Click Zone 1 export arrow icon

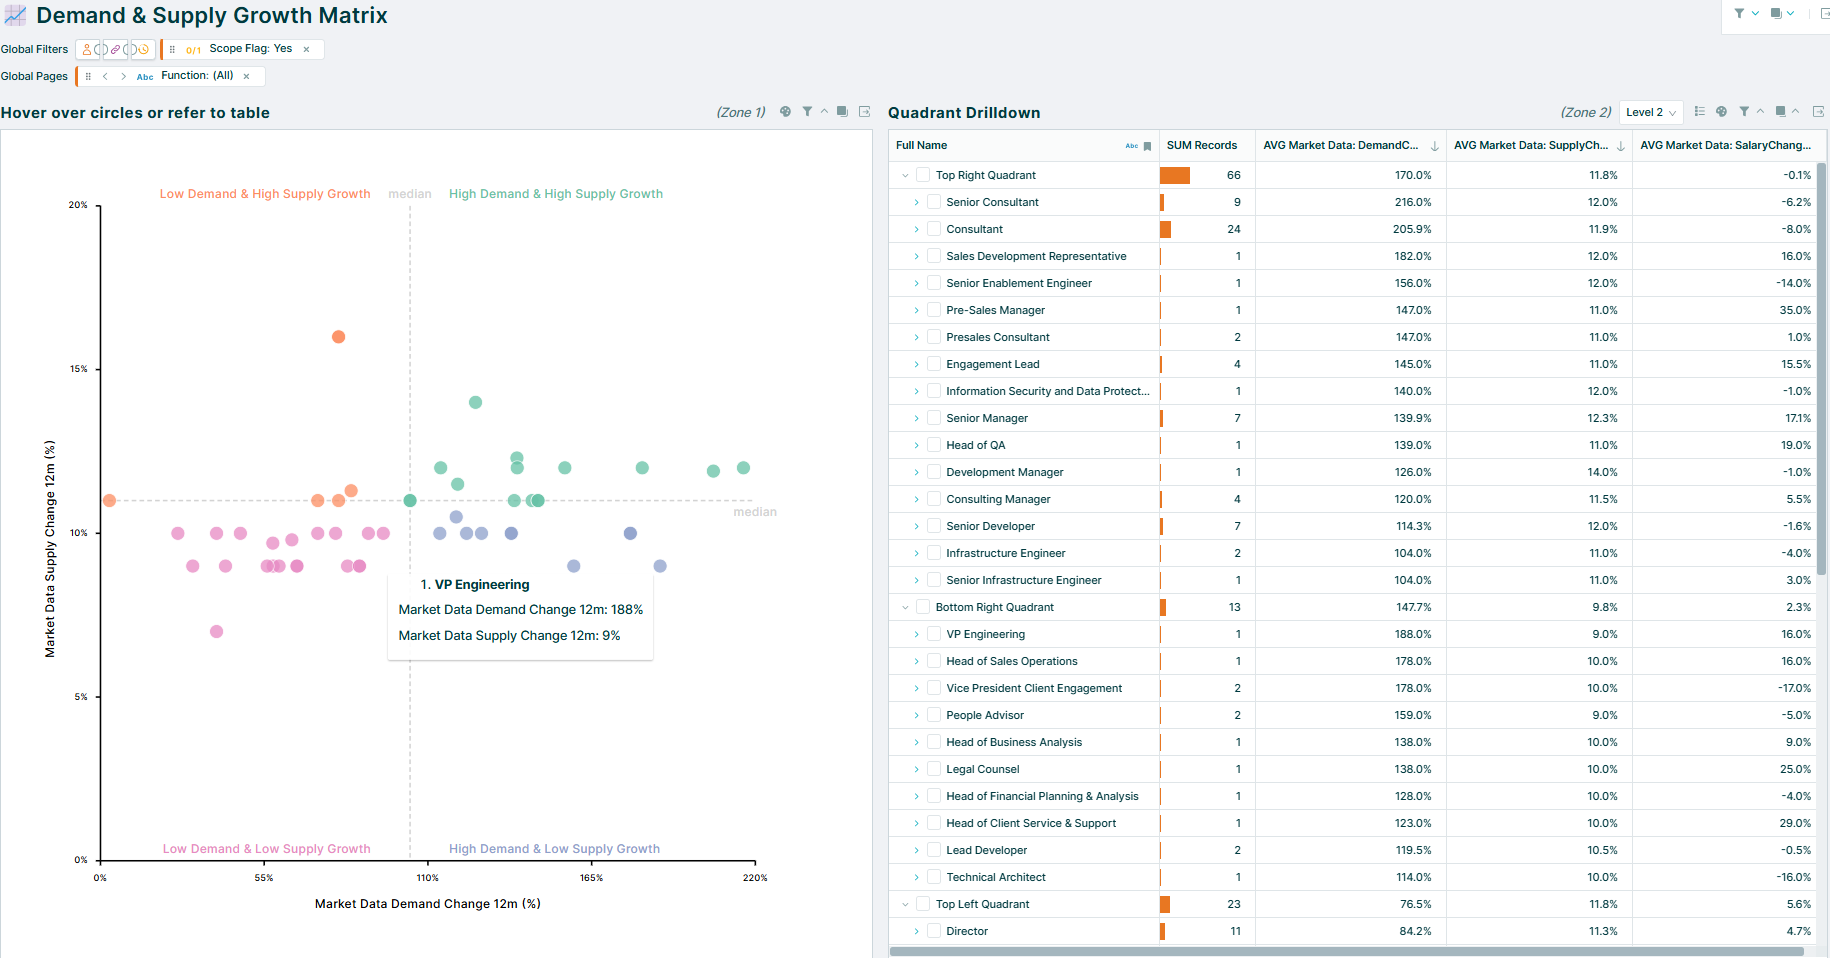point(865,112)
